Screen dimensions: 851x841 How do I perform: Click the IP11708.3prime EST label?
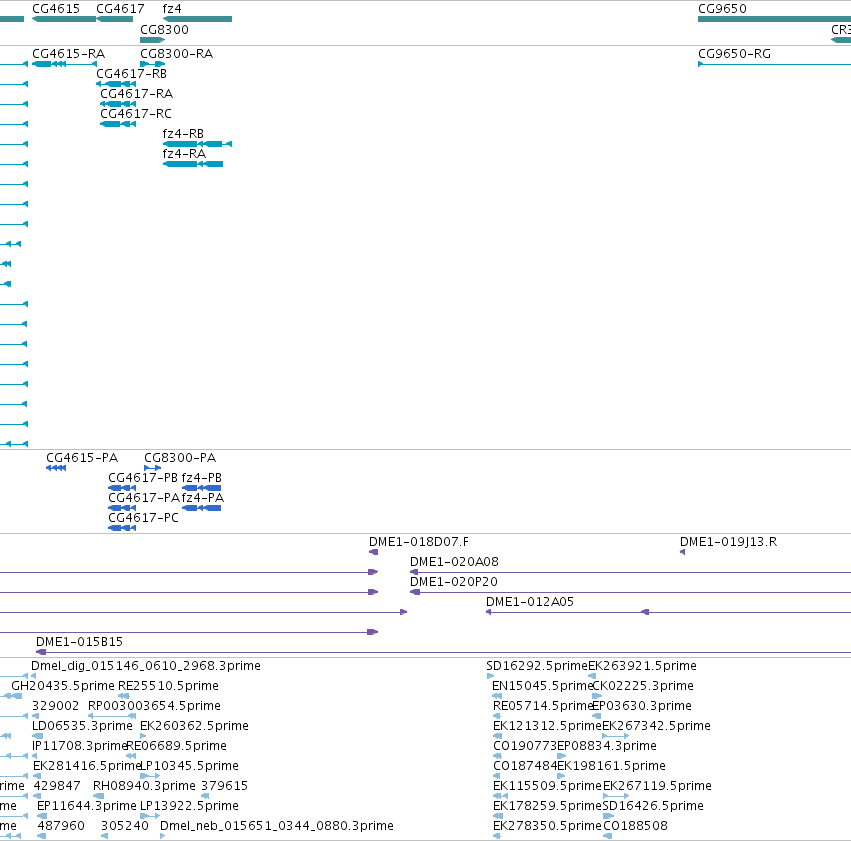[79, 746]
